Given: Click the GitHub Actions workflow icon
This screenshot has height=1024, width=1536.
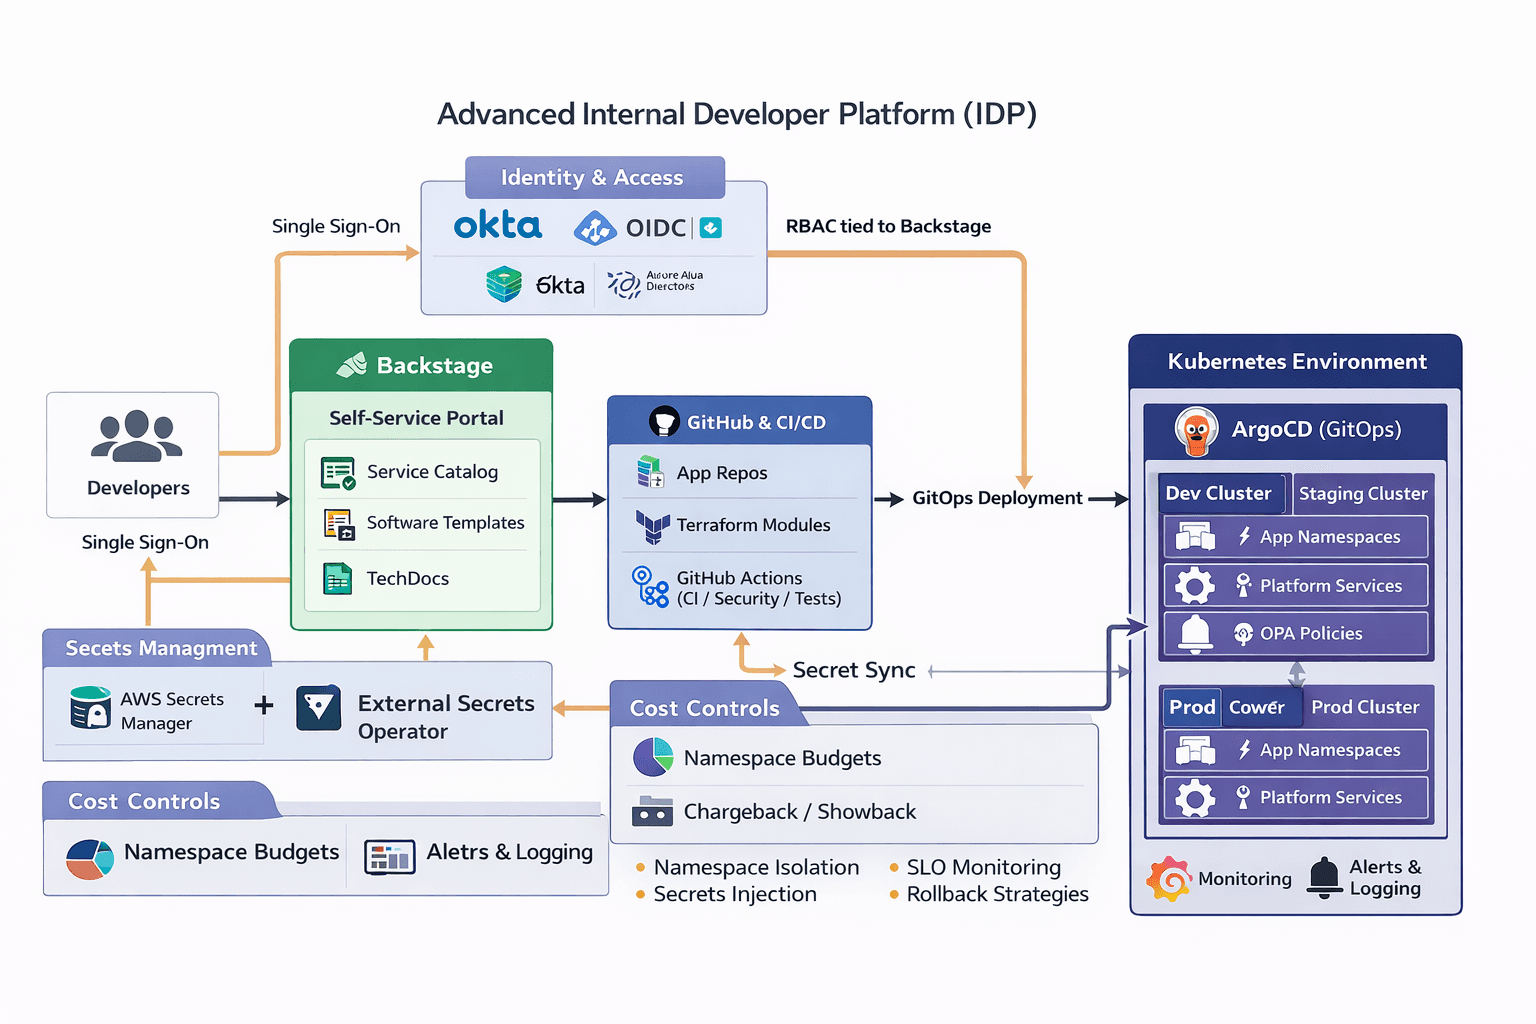Looking at the screenshot, I should click(x=650, y=587).
